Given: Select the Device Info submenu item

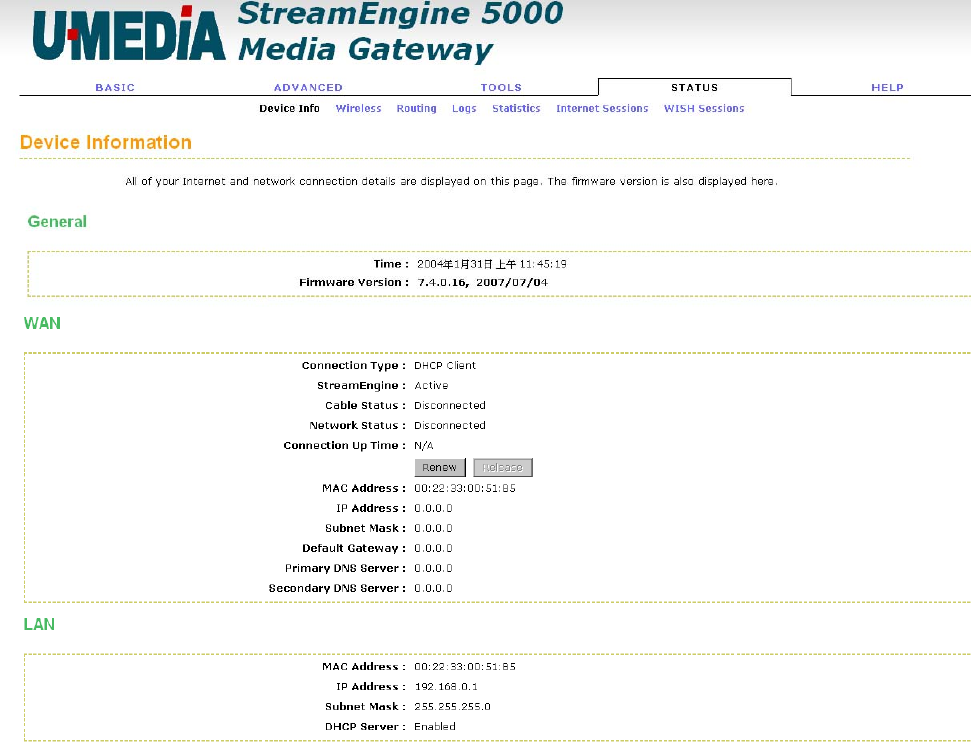Looking at the screenshot, I should (x=289, y=108).
